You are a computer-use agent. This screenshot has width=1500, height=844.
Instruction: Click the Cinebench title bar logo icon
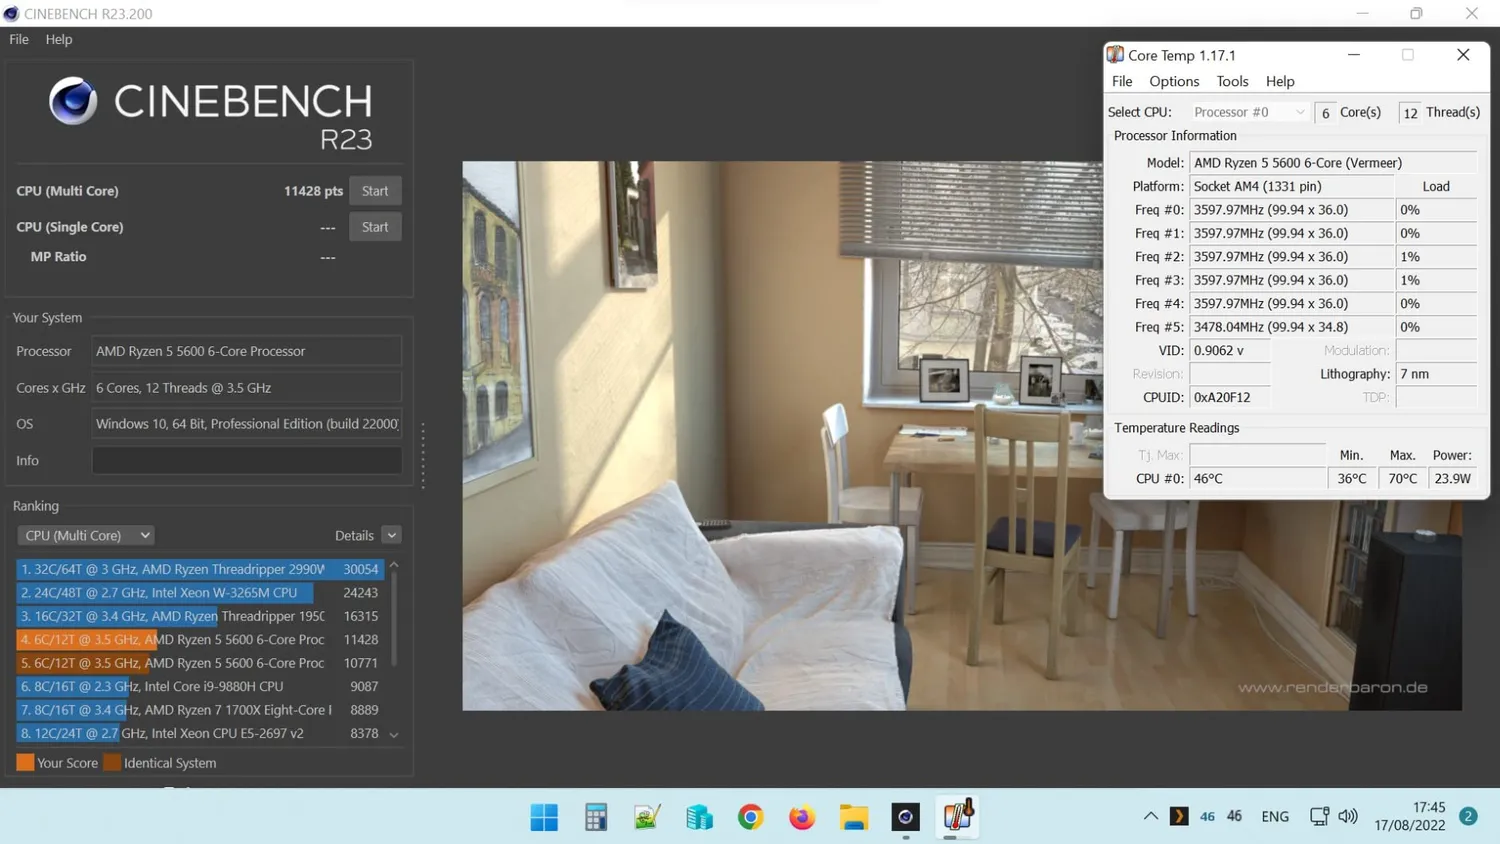11,13
